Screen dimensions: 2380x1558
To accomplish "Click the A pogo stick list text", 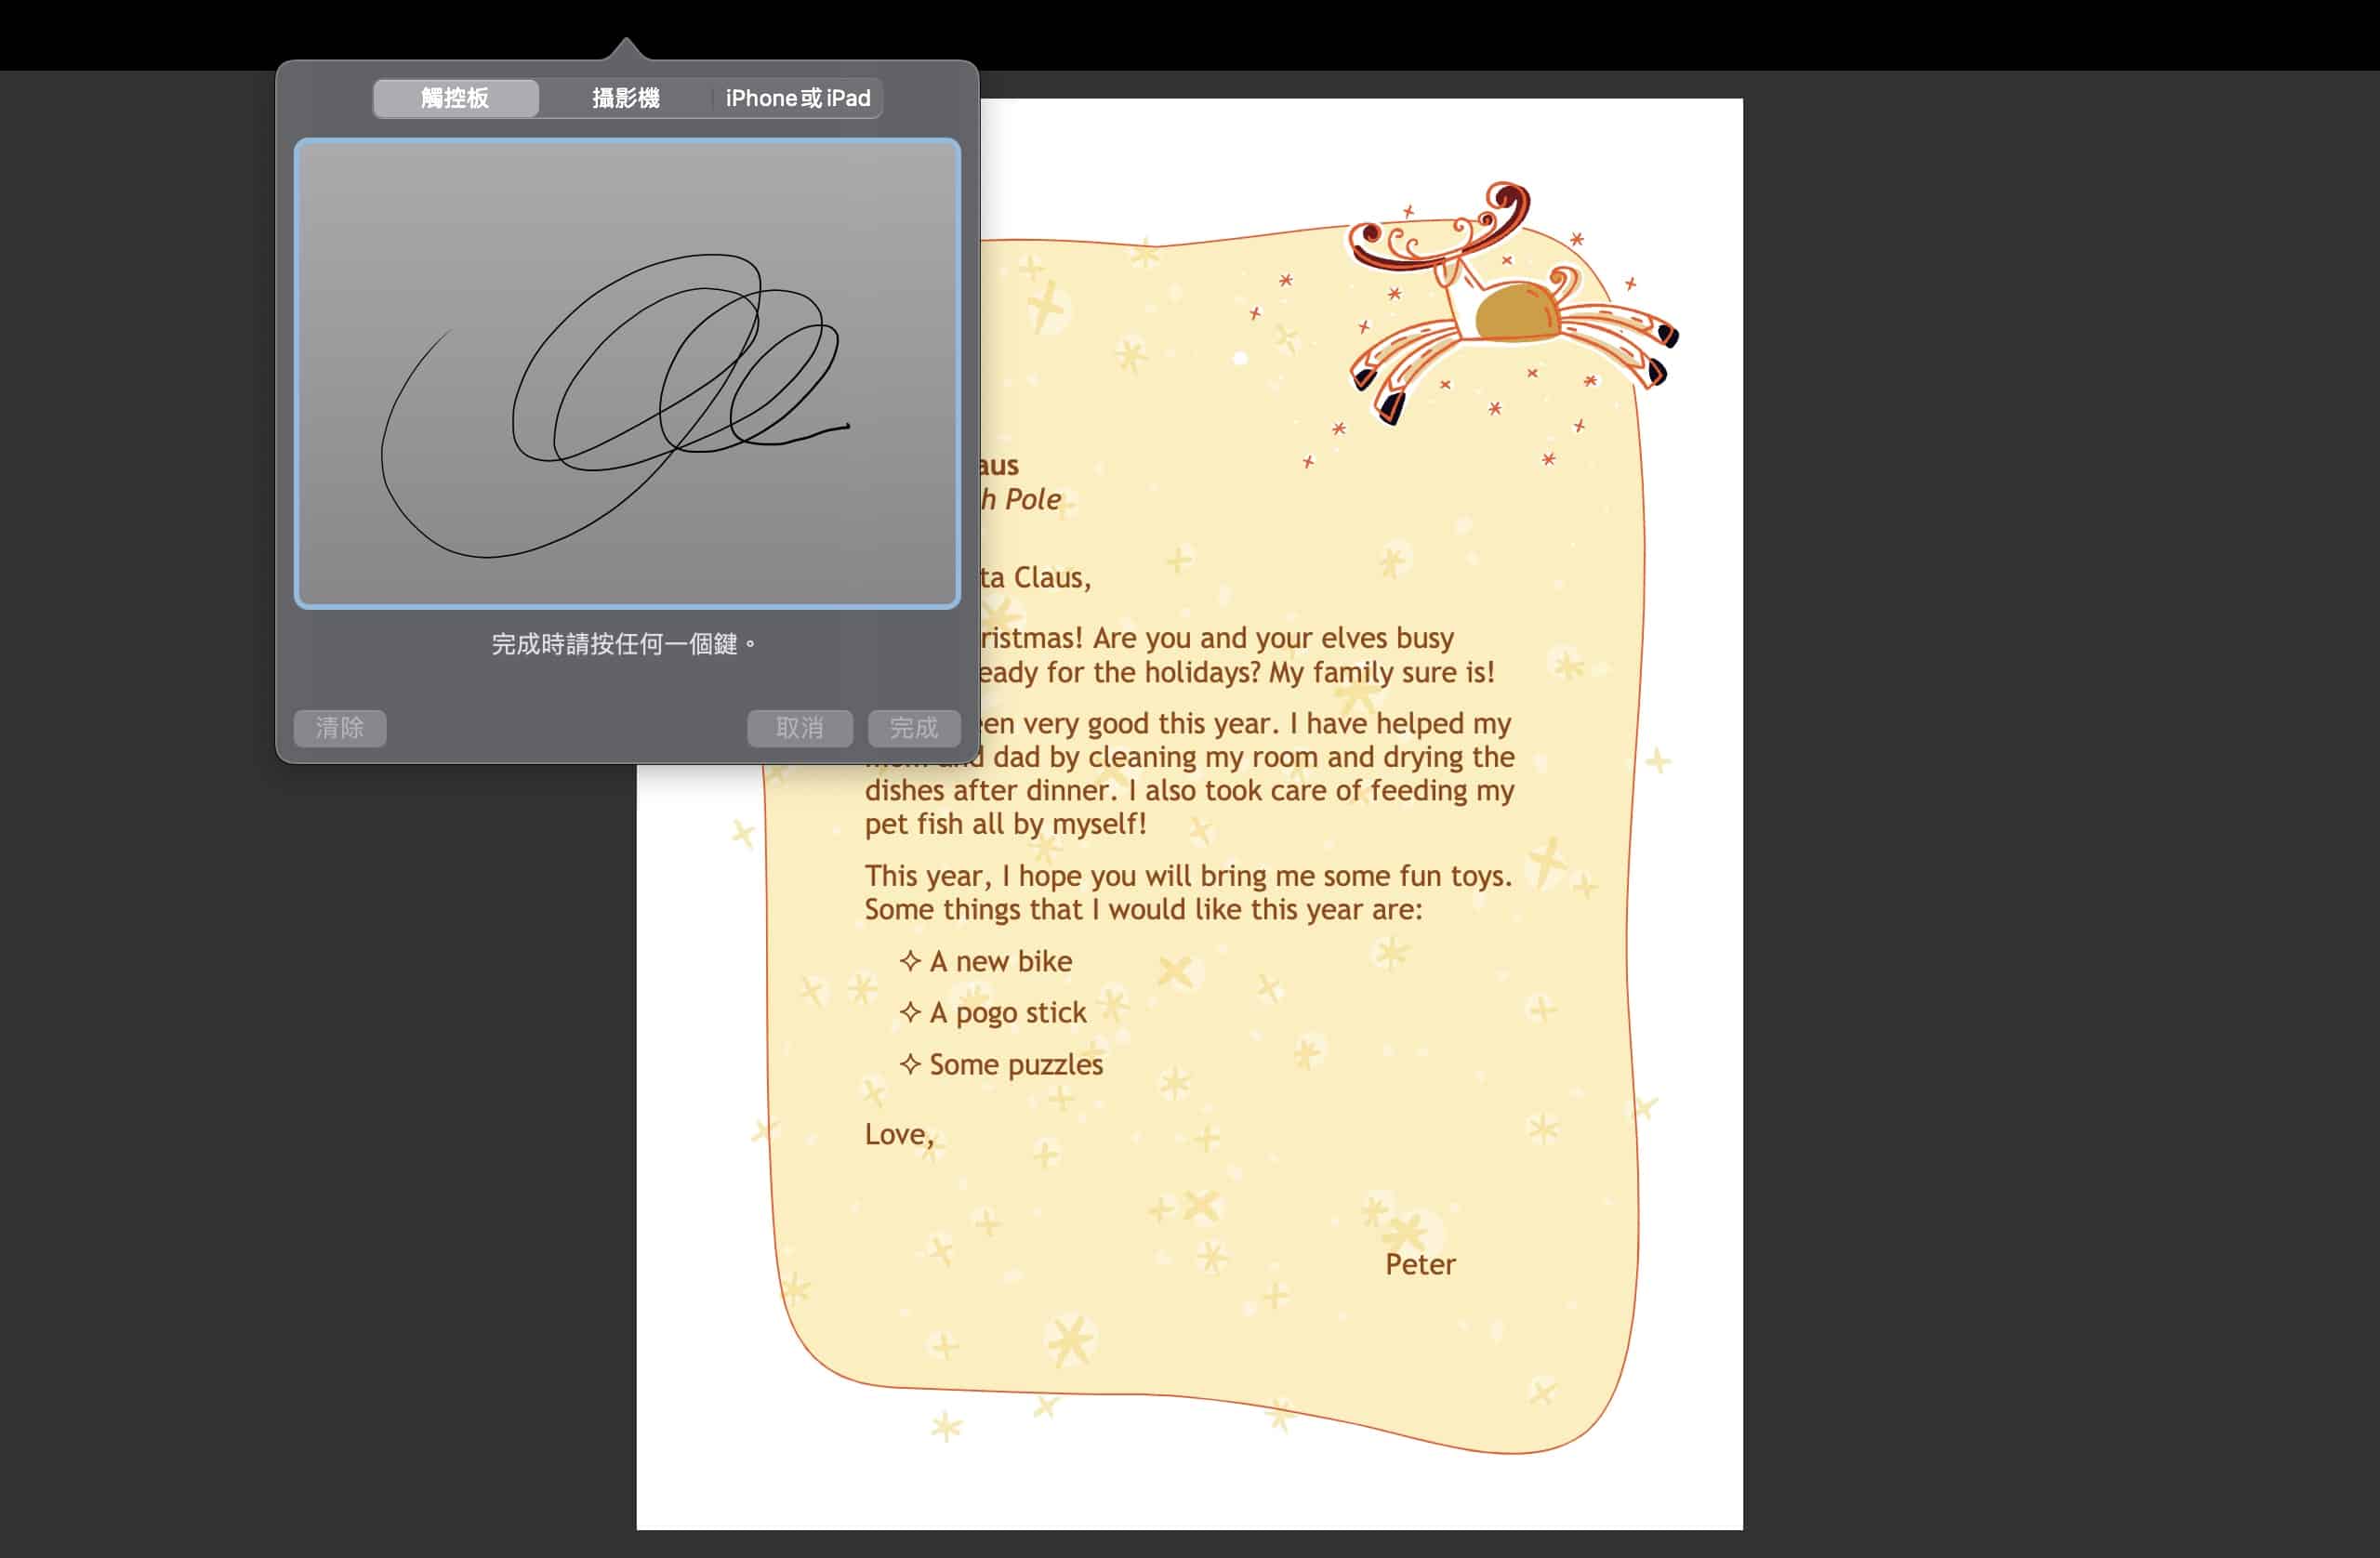I will pos(1007,1012).
